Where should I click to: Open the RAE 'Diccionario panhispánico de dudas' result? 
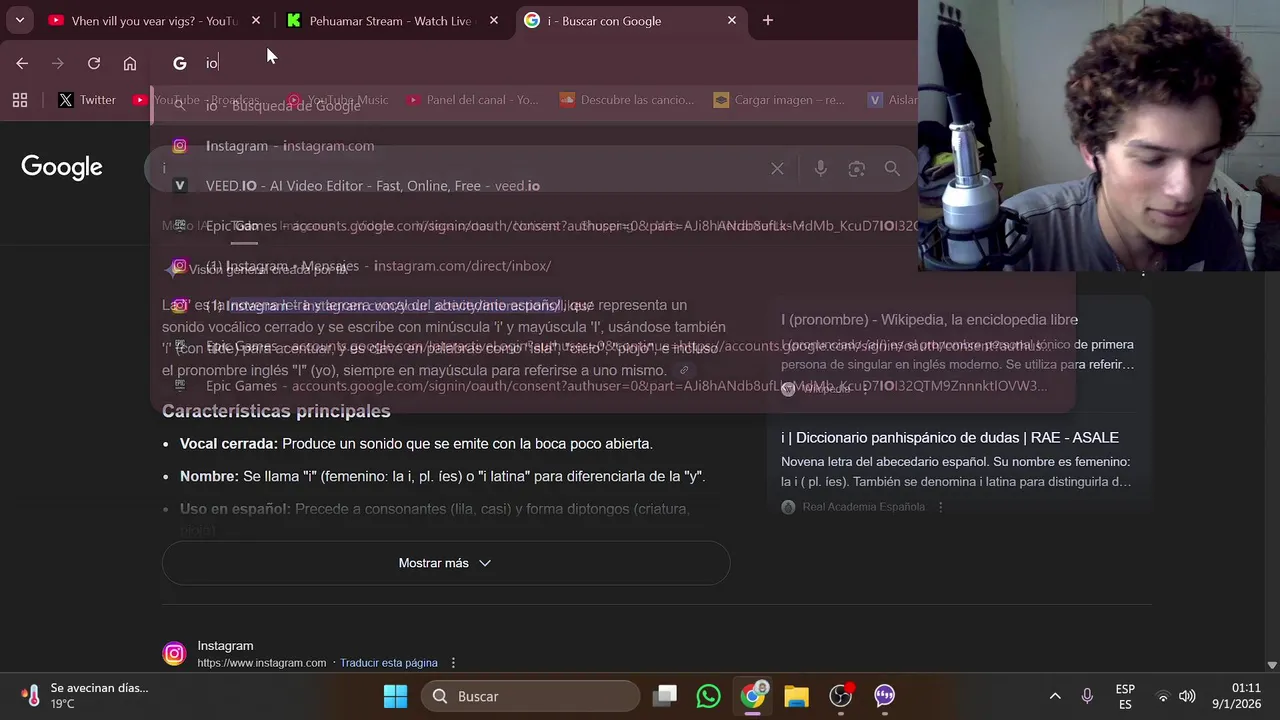950,438
